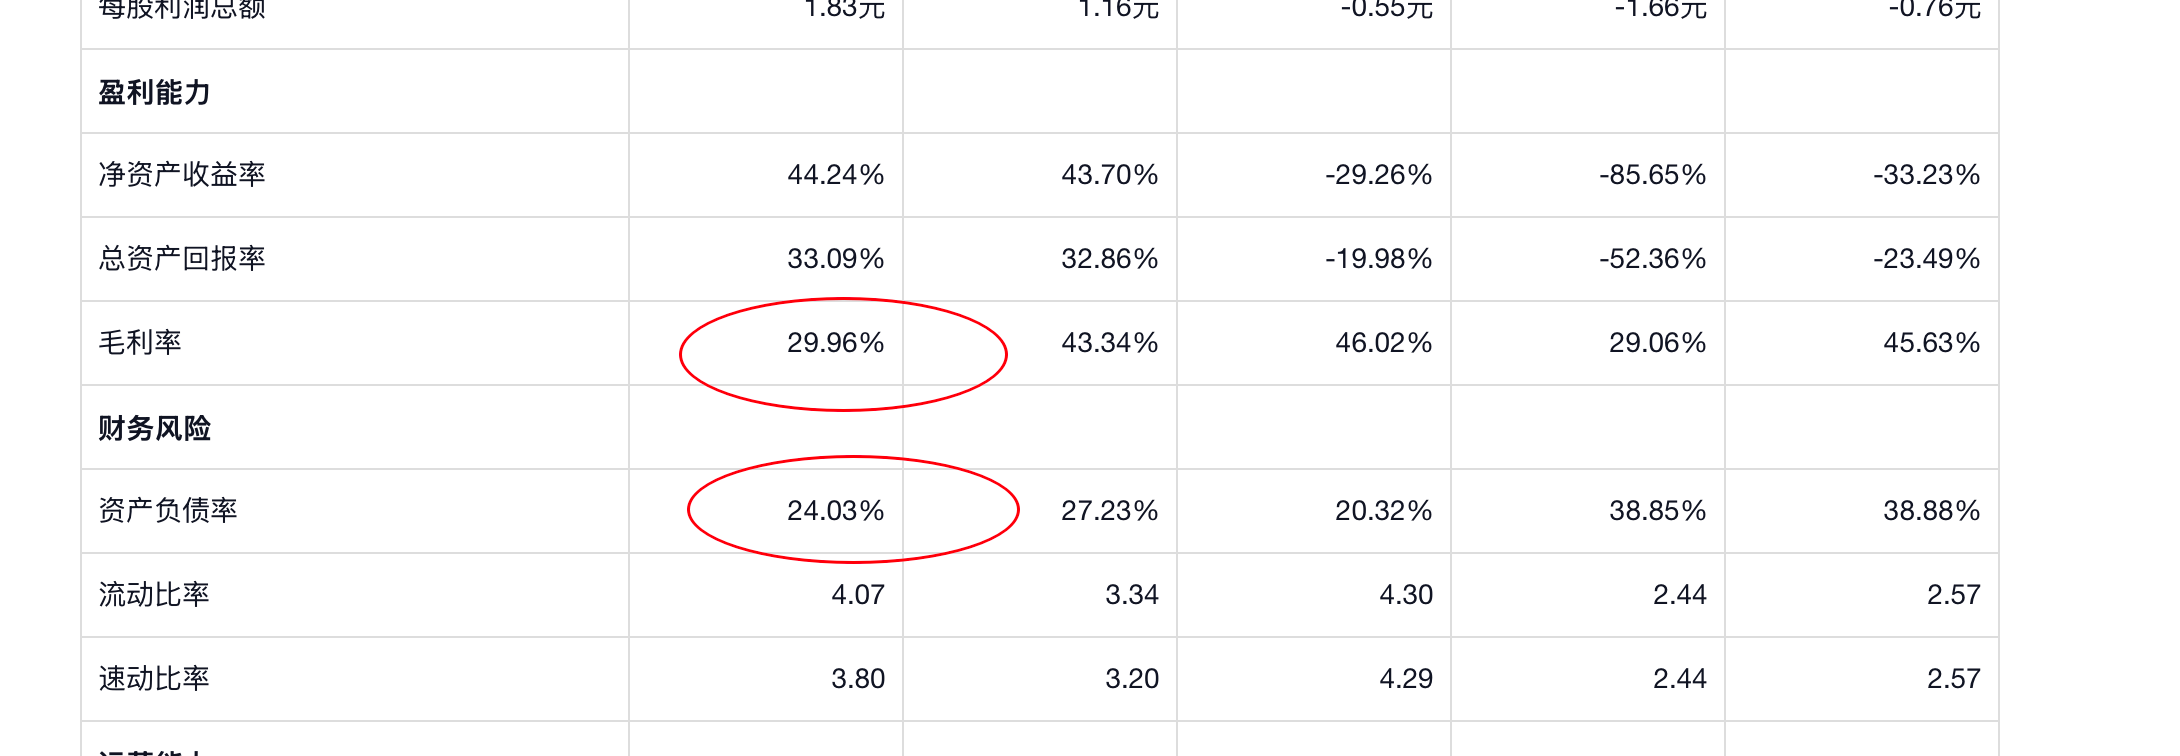Select the 净资产收益率 row label
Viewport: 2180px width, 756px height.
point(182,175)
